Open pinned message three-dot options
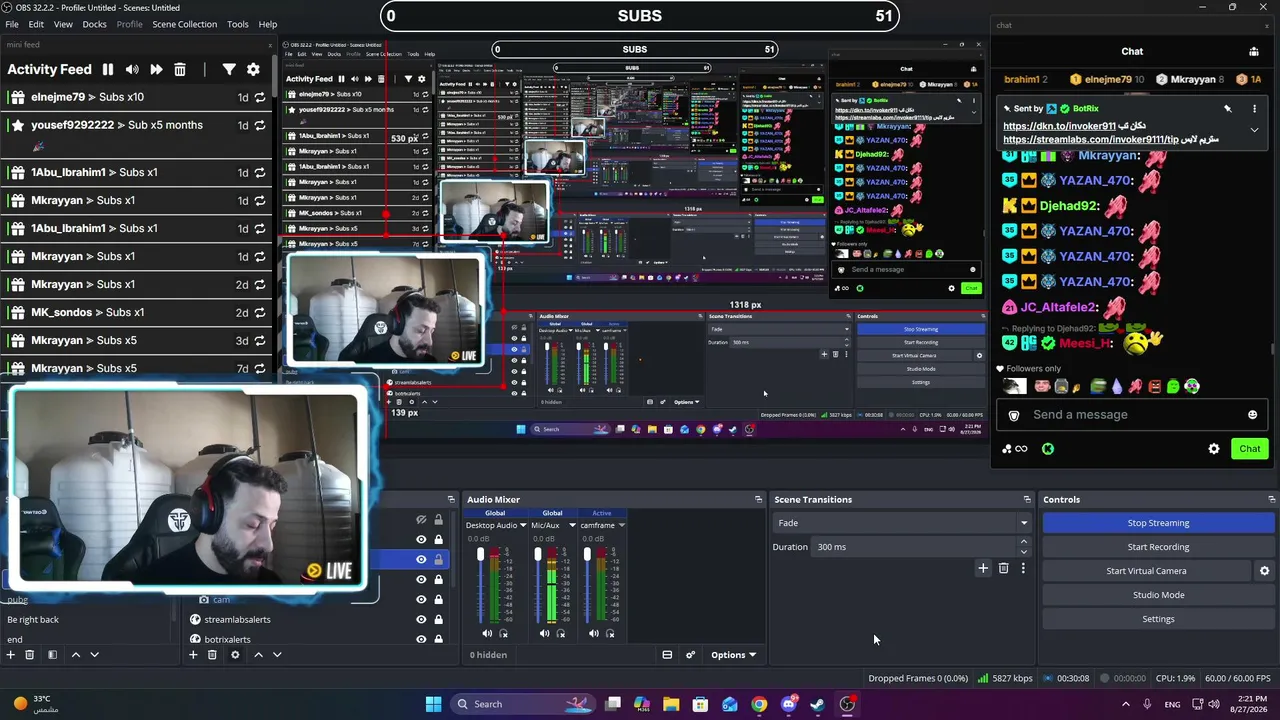 (1254, 108)
